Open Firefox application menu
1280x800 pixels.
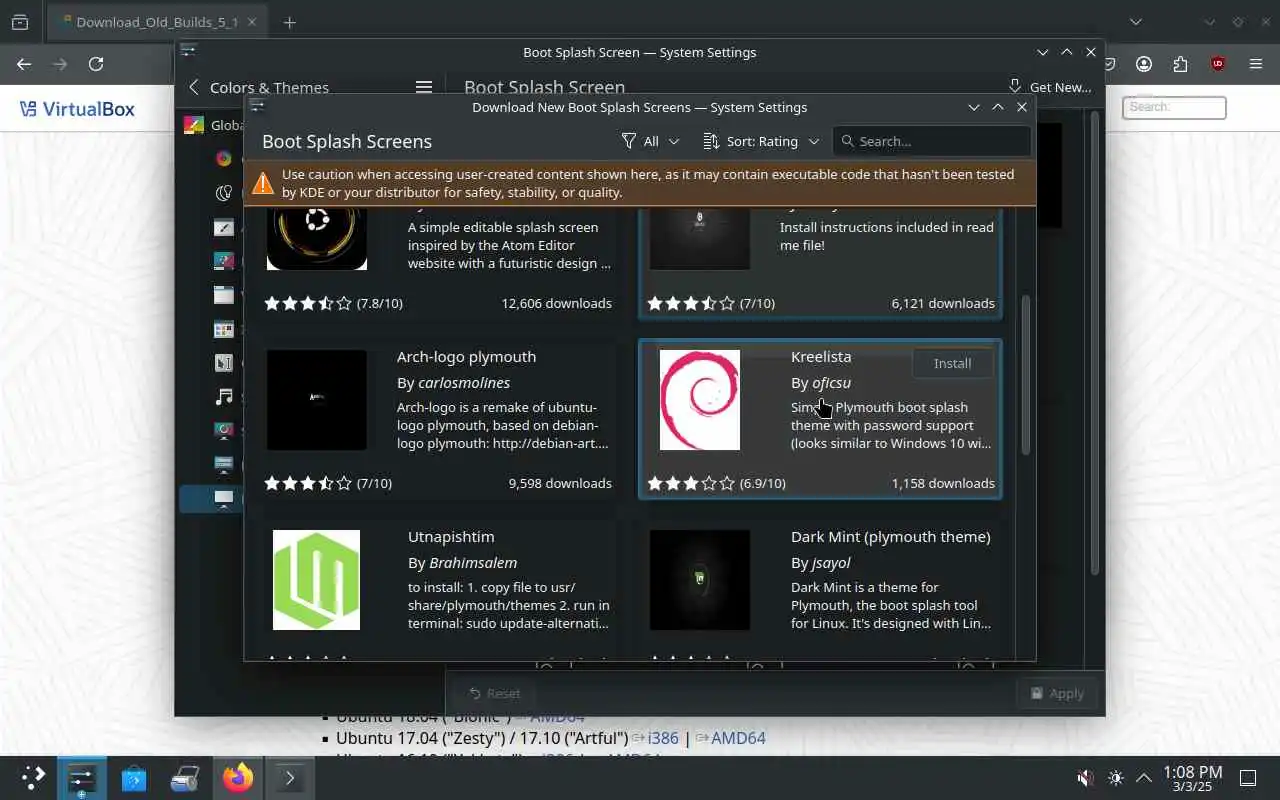click(x=1256, y=64)
